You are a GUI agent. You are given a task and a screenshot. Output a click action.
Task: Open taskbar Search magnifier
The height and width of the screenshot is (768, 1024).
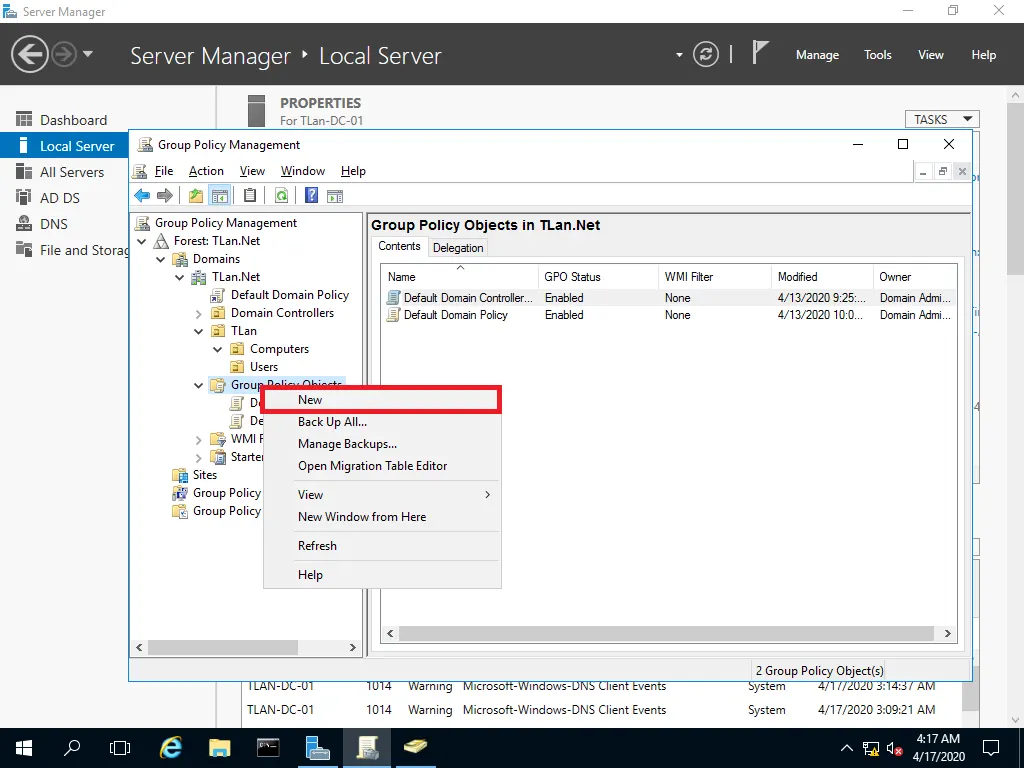pyautogui.click(x=72, y=748)
